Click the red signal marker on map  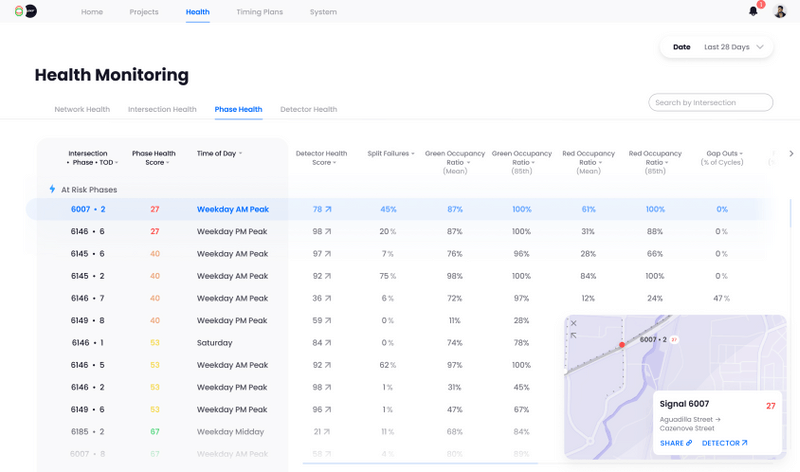pos(622,345)
